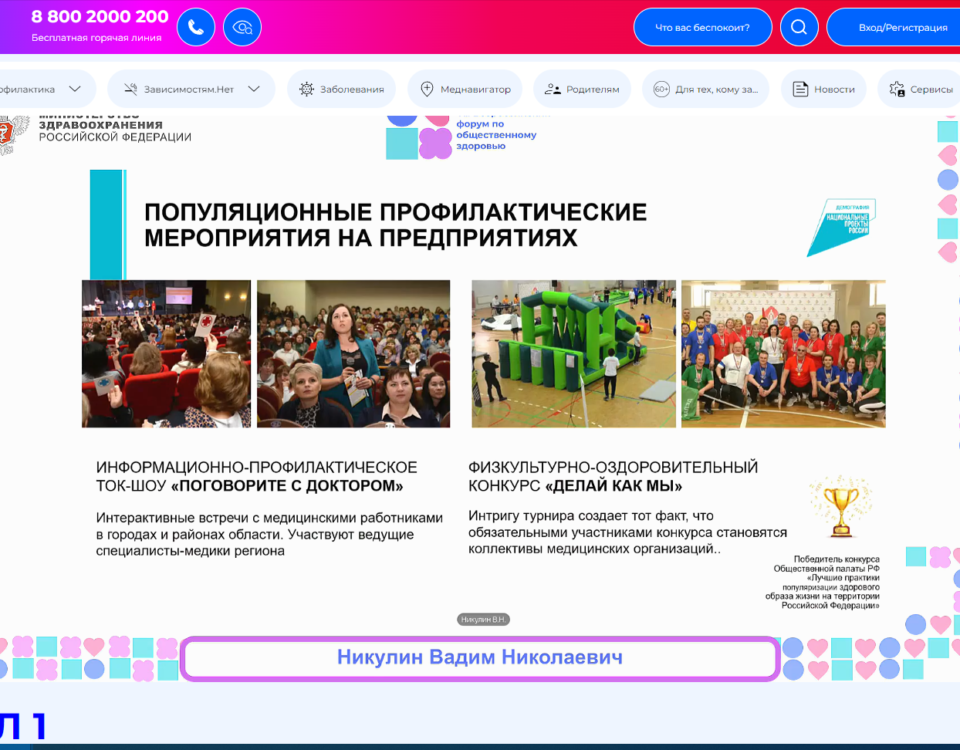This screenshot has height=750, width=960.
Task: Click the 'Бесплатная горячая линия' caption
Action: click(96, 38)
